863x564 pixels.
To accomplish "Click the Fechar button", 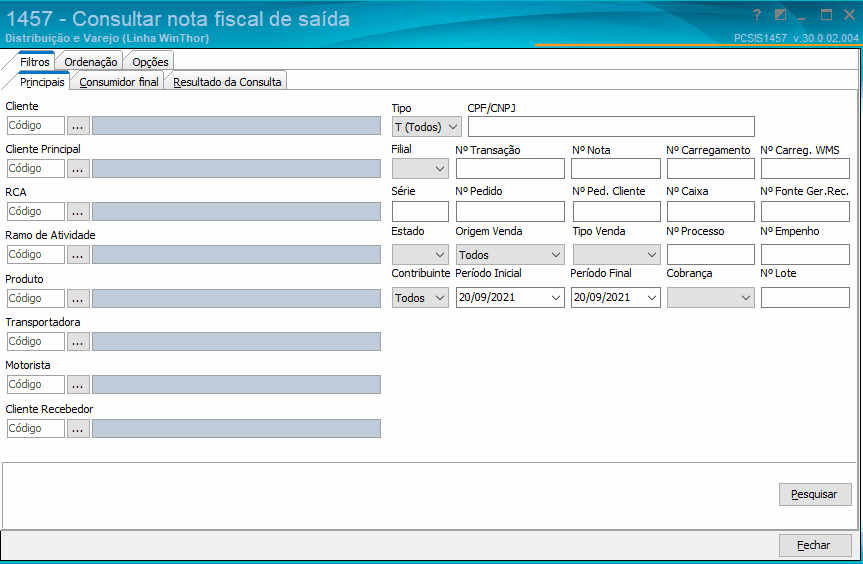I will 815,545.
